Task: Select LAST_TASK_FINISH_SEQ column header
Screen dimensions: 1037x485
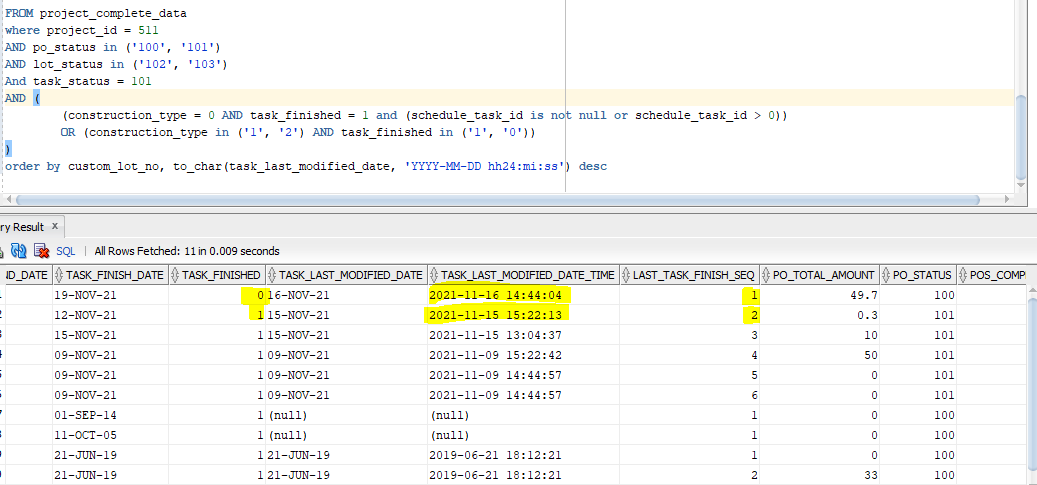Action: (690, 275)
